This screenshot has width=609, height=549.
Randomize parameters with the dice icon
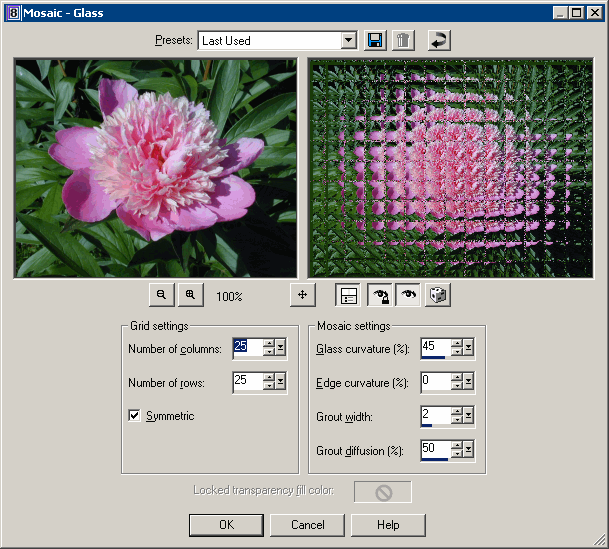coord(438,295)
